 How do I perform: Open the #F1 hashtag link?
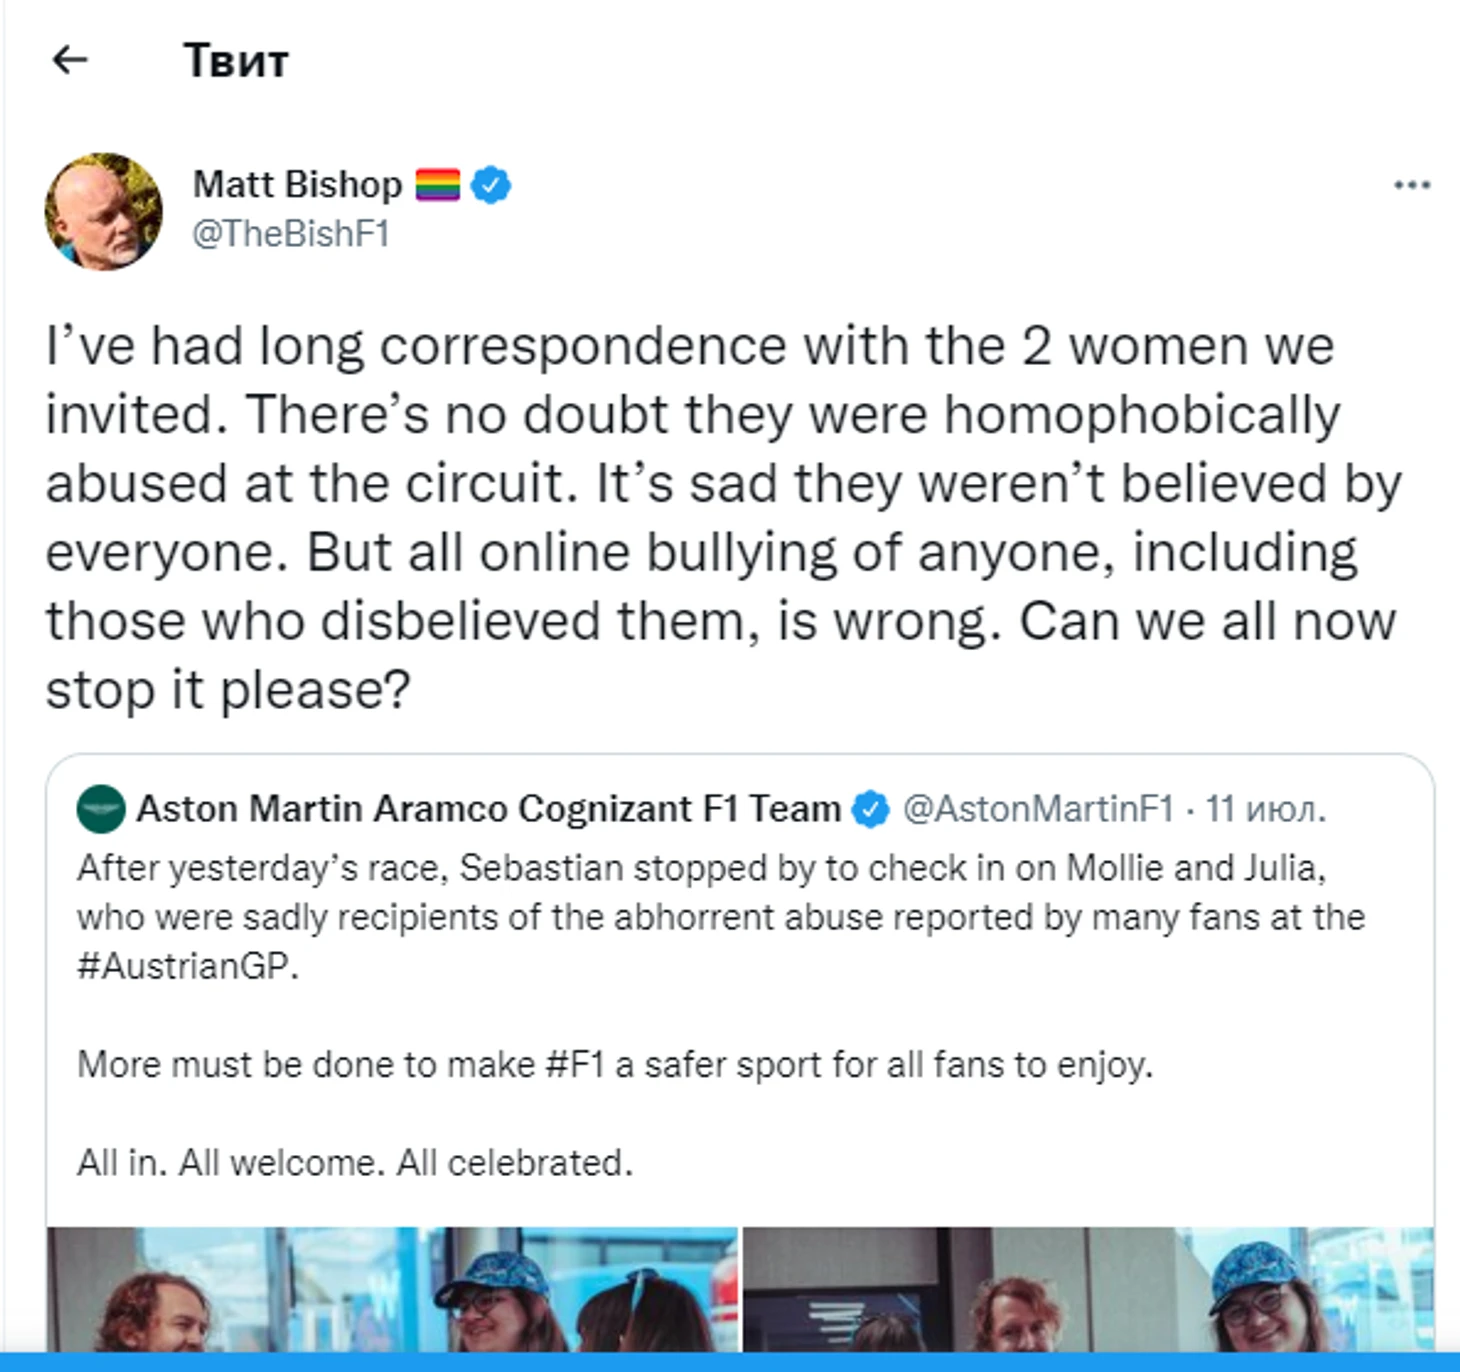pyautogui.click(x=575, y=1065)
